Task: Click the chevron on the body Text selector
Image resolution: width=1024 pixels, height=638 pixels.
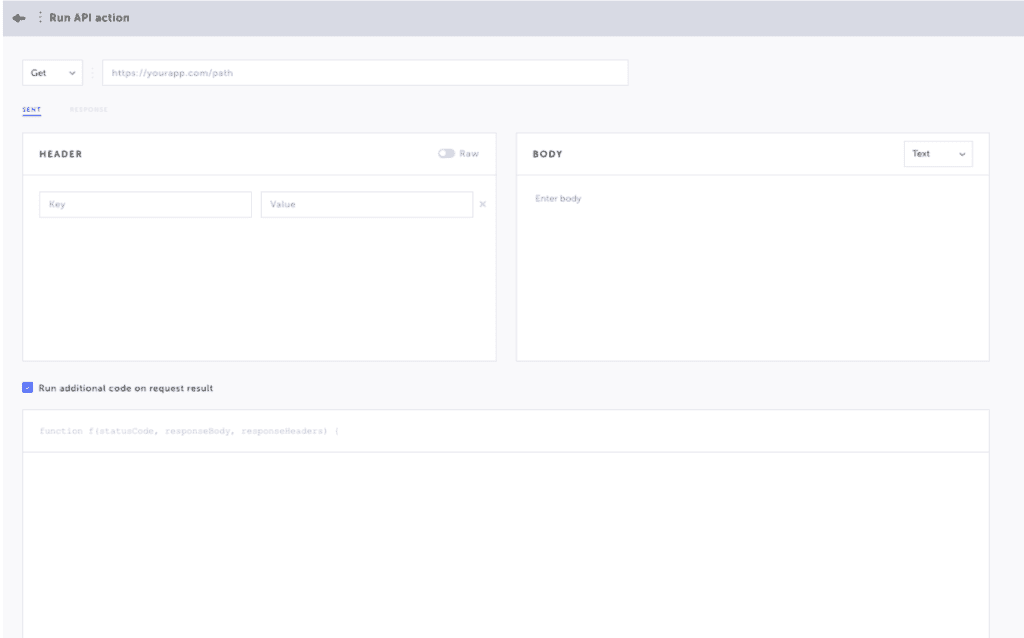Action: point(962,154)
